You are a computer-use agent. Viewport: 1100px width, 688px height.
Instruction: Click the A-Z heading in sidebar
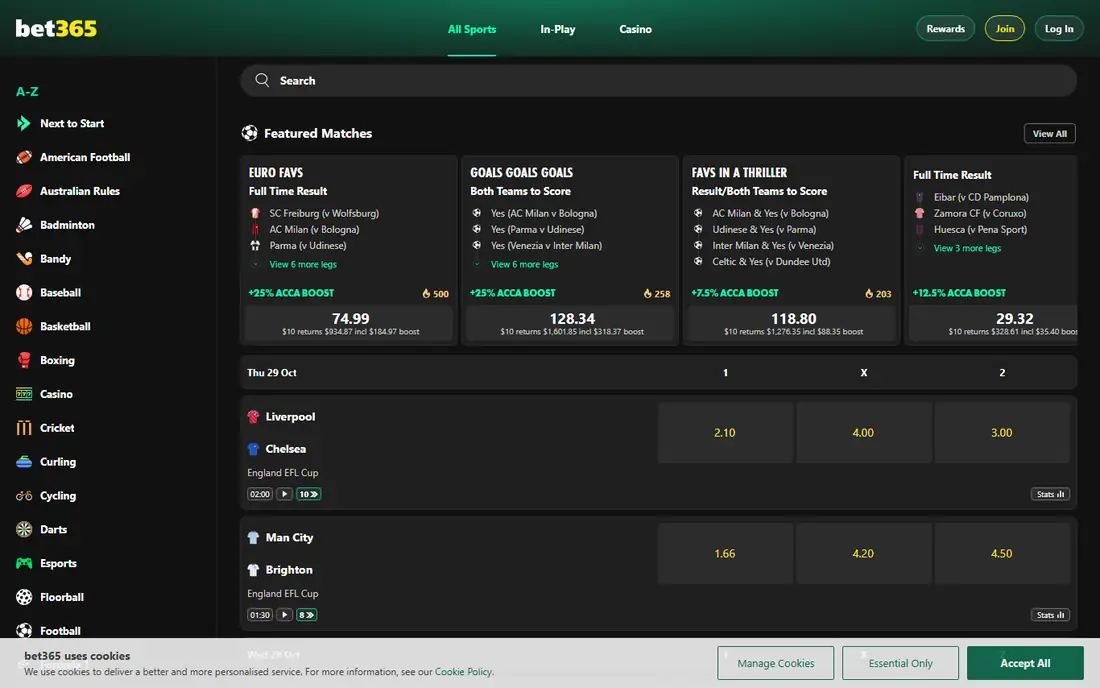pyautogui.click(x=27, y=91)
